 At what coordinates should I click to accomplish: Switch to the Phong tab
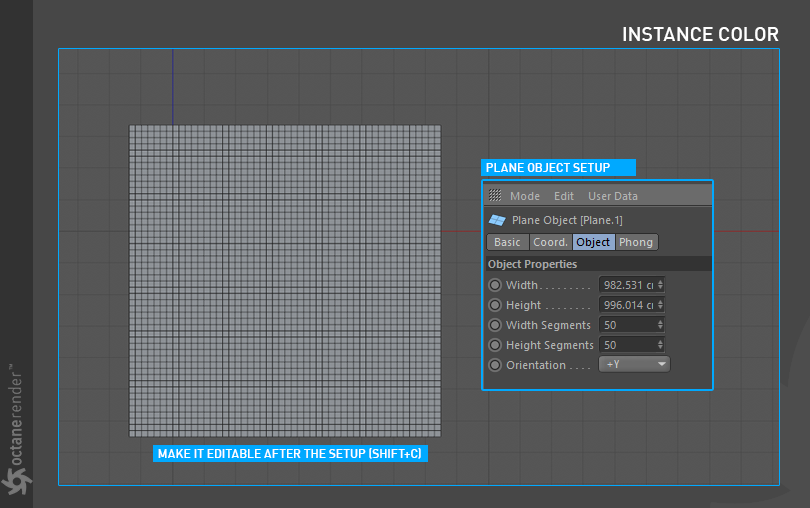636,243
